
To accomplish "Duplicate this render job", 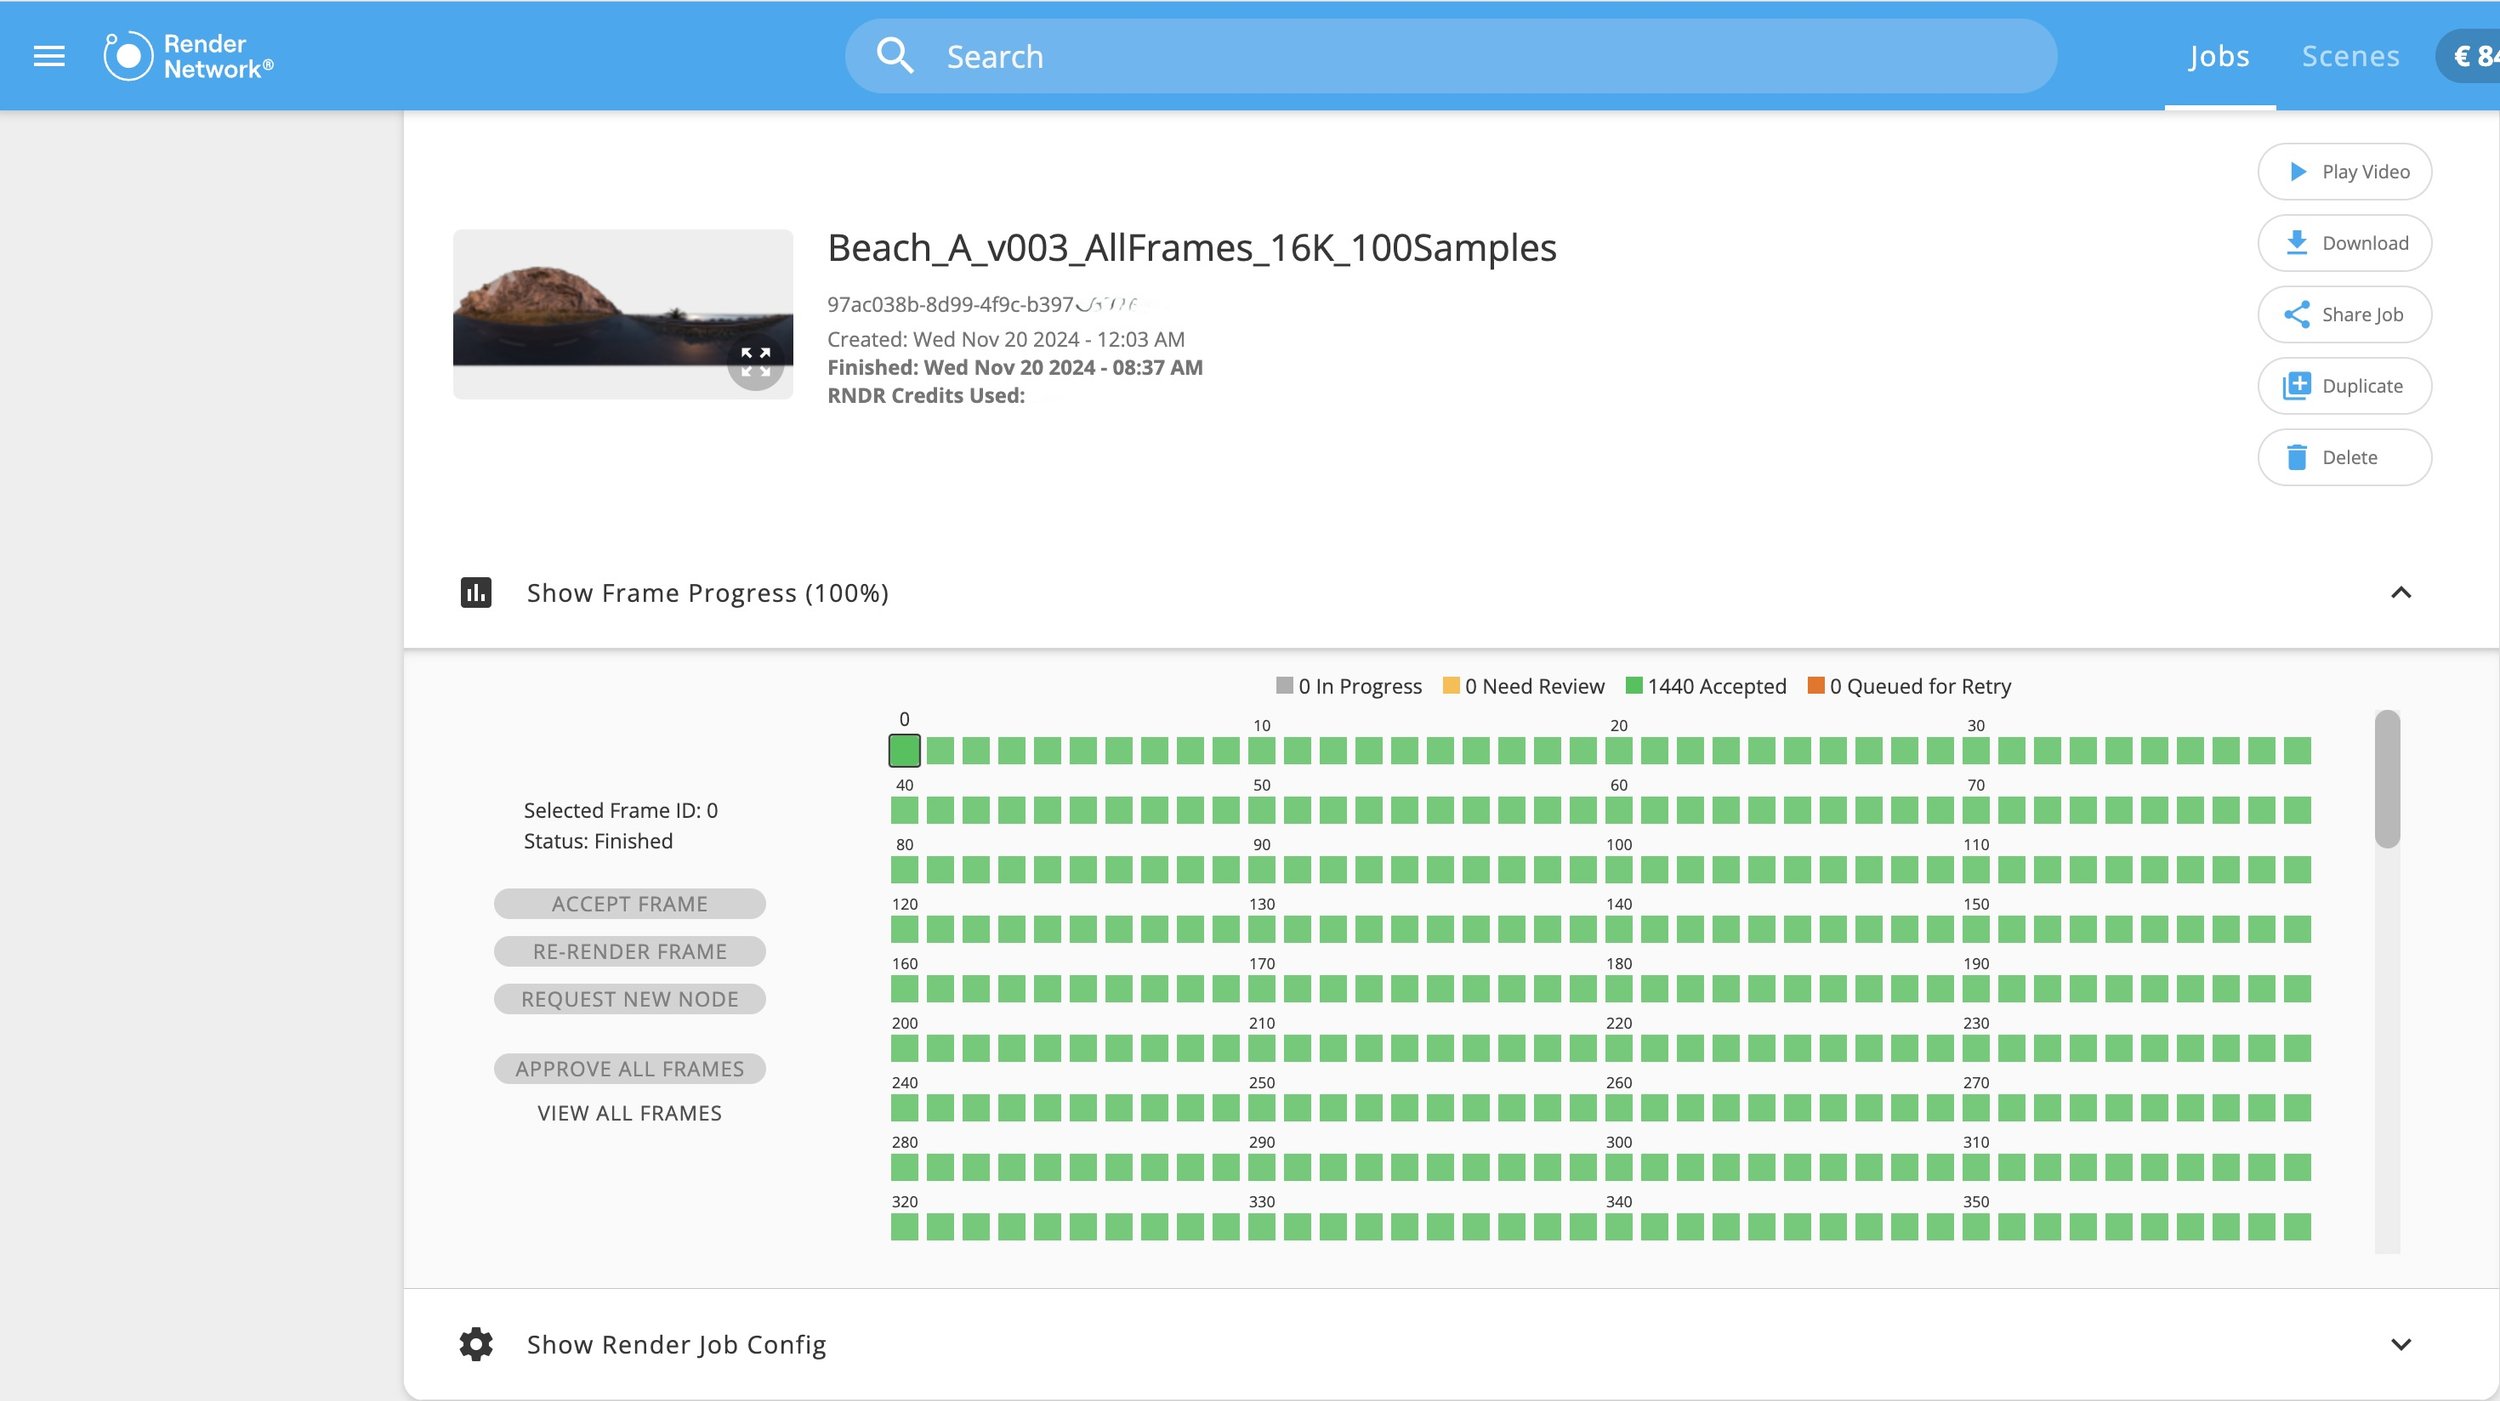I will 2343,386.
